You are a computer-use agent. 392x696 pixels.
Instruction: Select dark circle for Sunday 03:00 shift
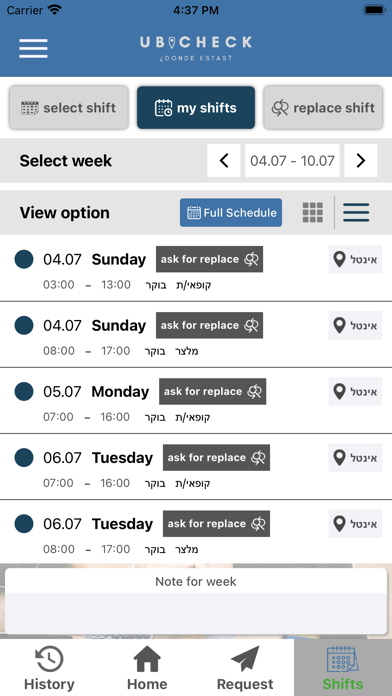coord(24,259)
